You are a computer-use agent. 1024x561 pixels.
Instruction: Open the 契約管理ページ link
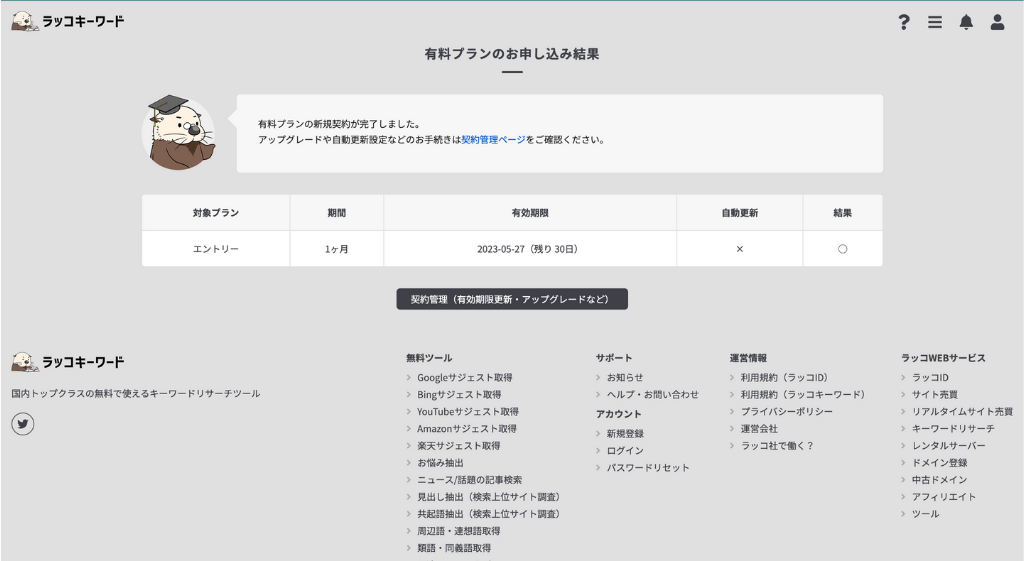[493, 140]
